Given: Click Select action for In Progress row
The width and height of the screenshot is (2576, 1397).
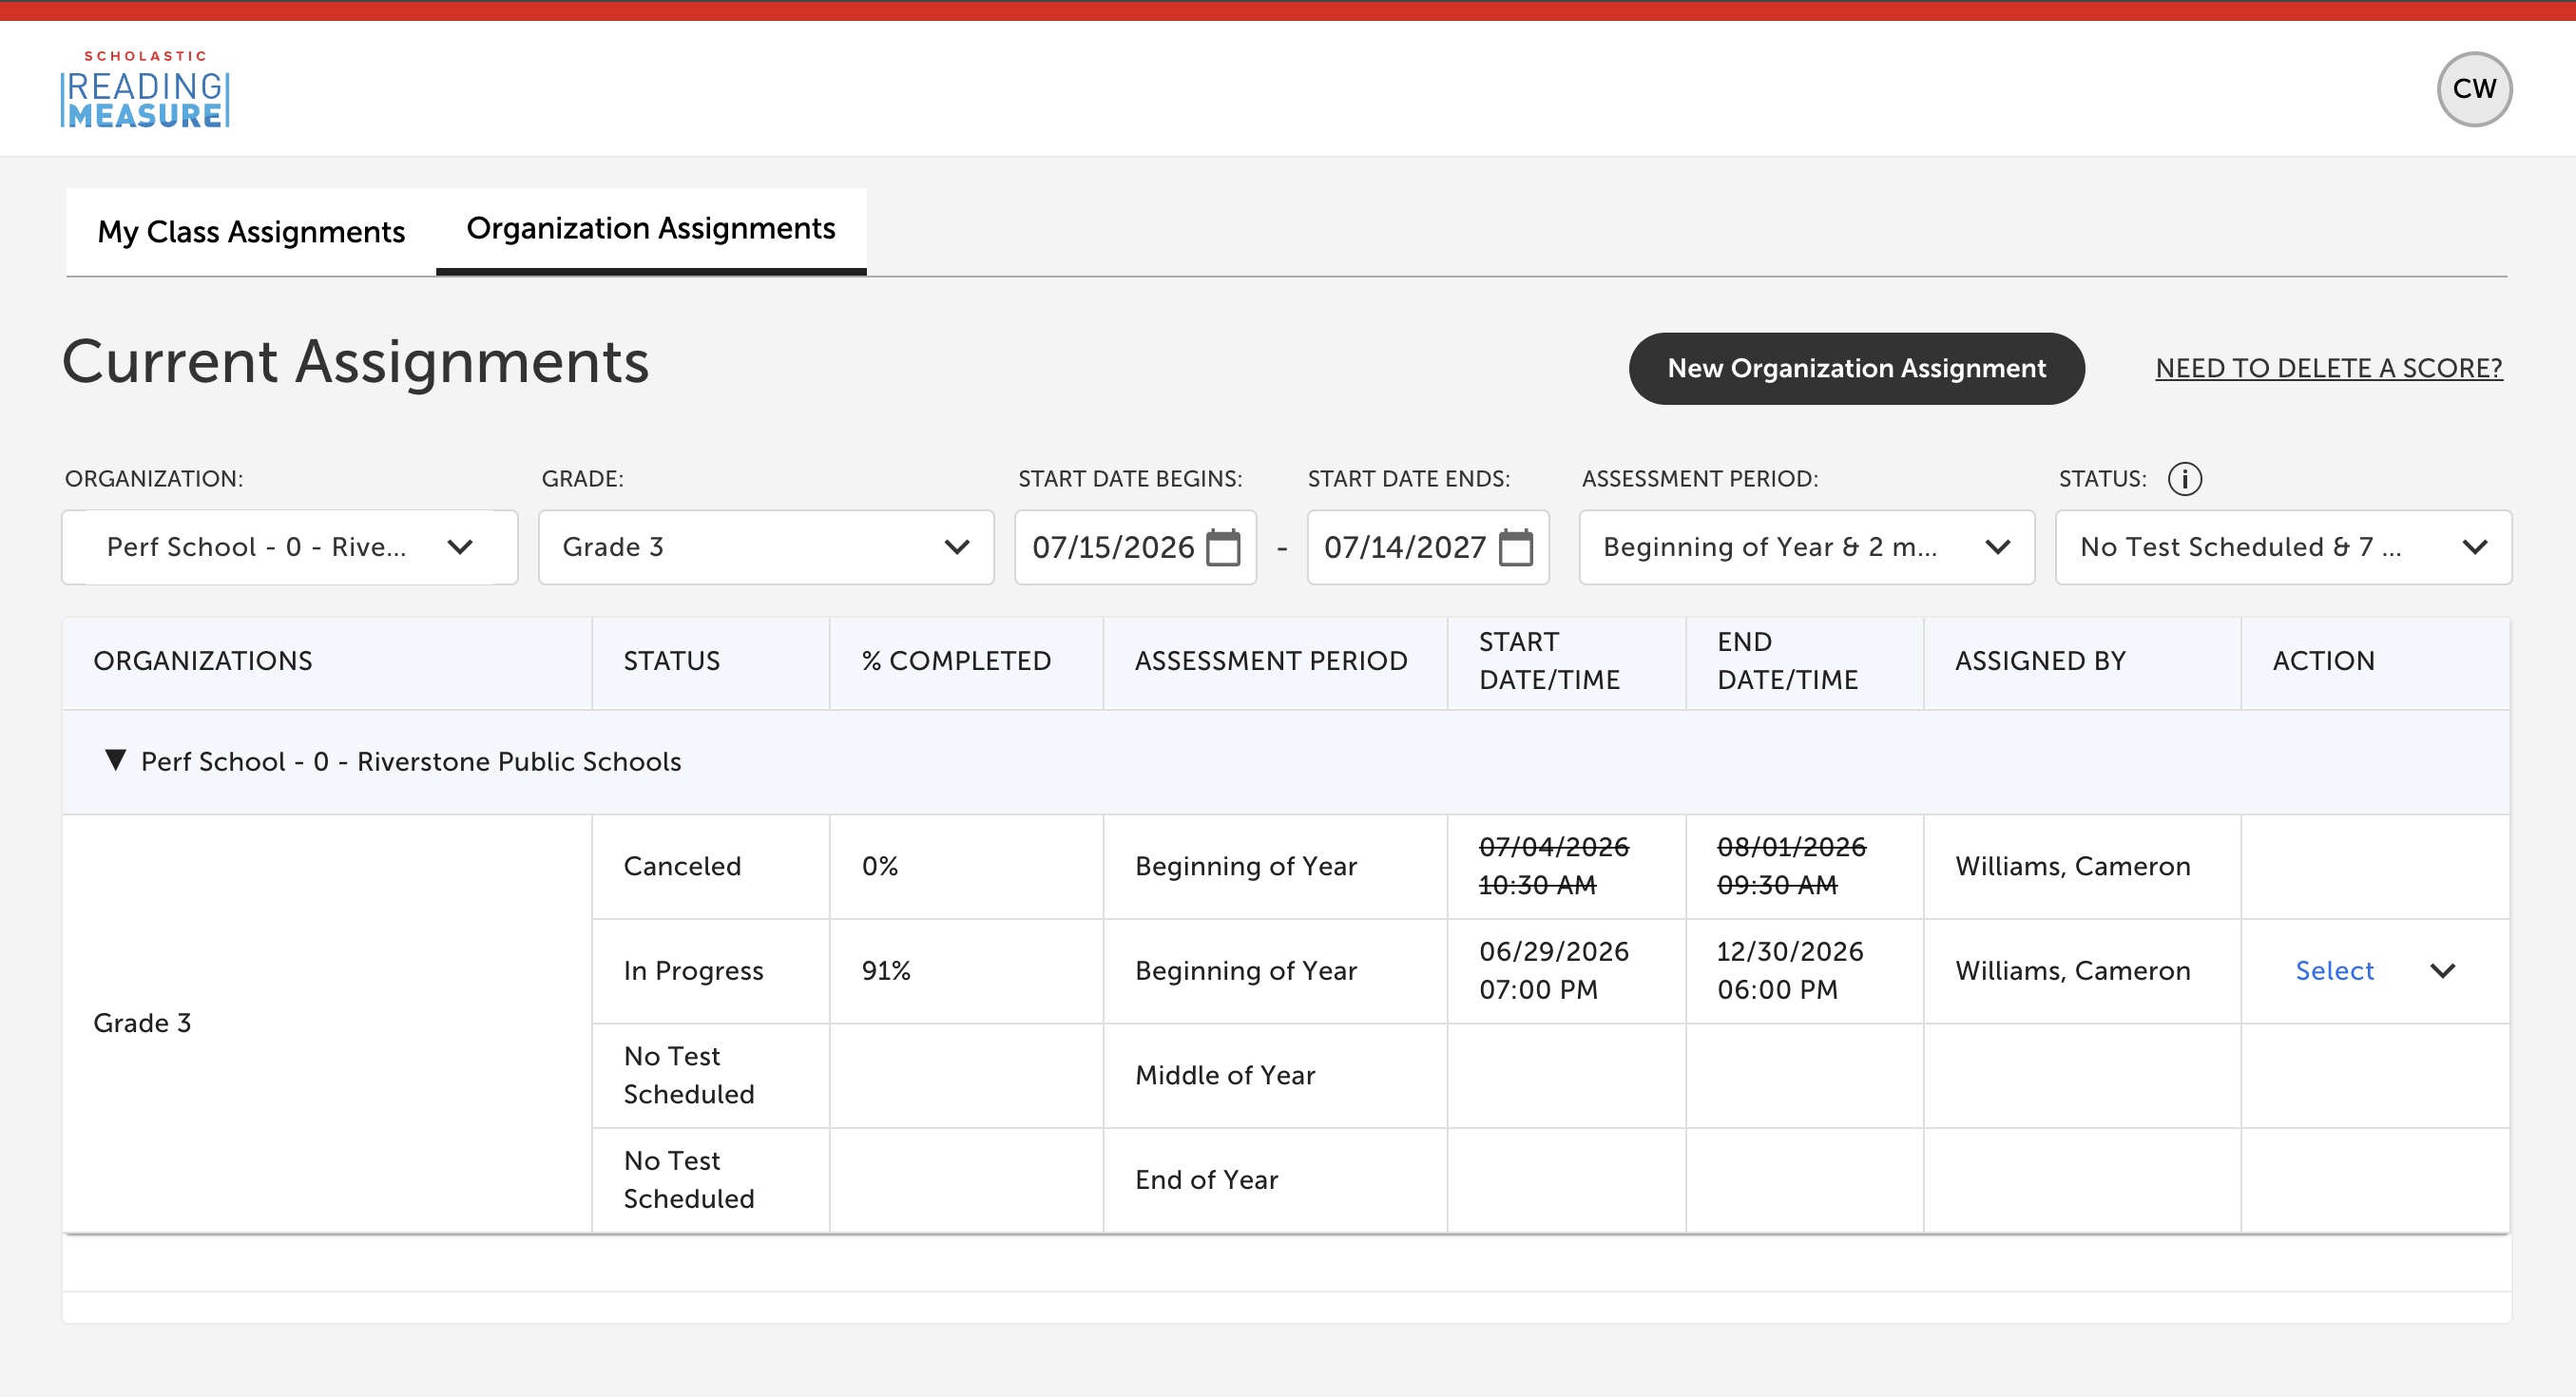Looking at the screenshot, I should click(x=2334, y=971).
